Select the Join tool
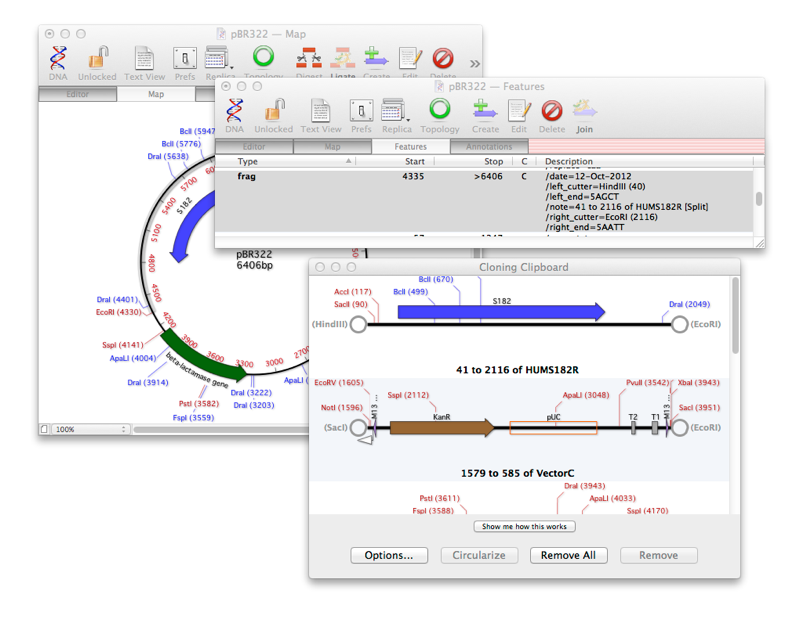Screen dimensions: 800x620 coord(584,113)
